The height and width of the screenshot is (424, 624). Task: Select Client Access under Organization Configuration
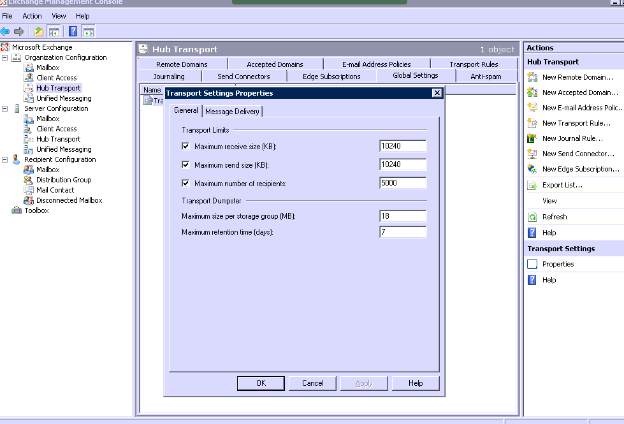pyautogui.click(x=57, y=78)
